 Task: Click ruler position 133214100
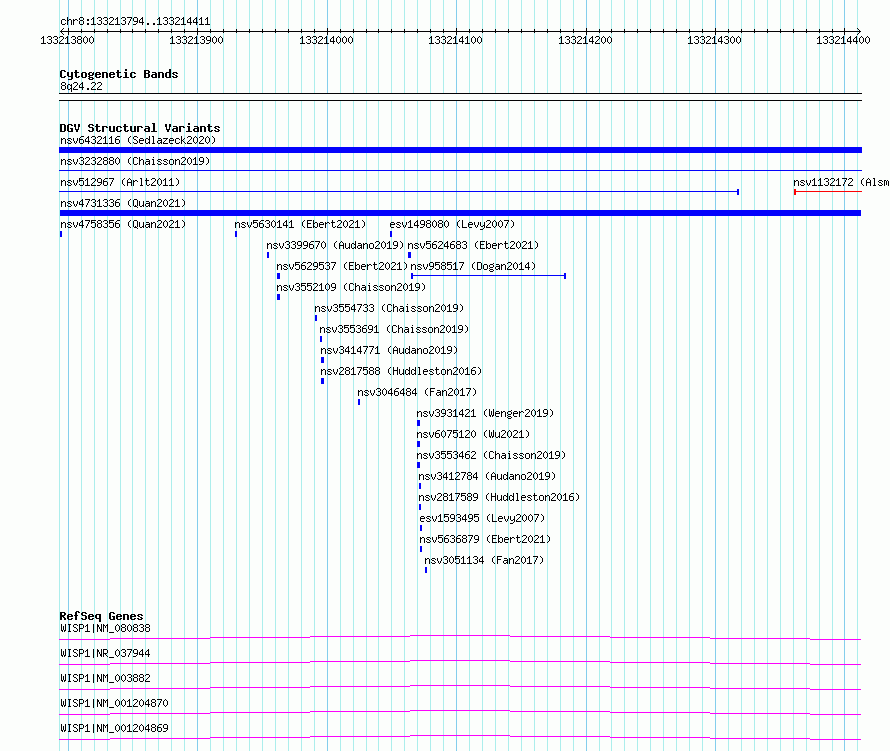pos(455,40)
